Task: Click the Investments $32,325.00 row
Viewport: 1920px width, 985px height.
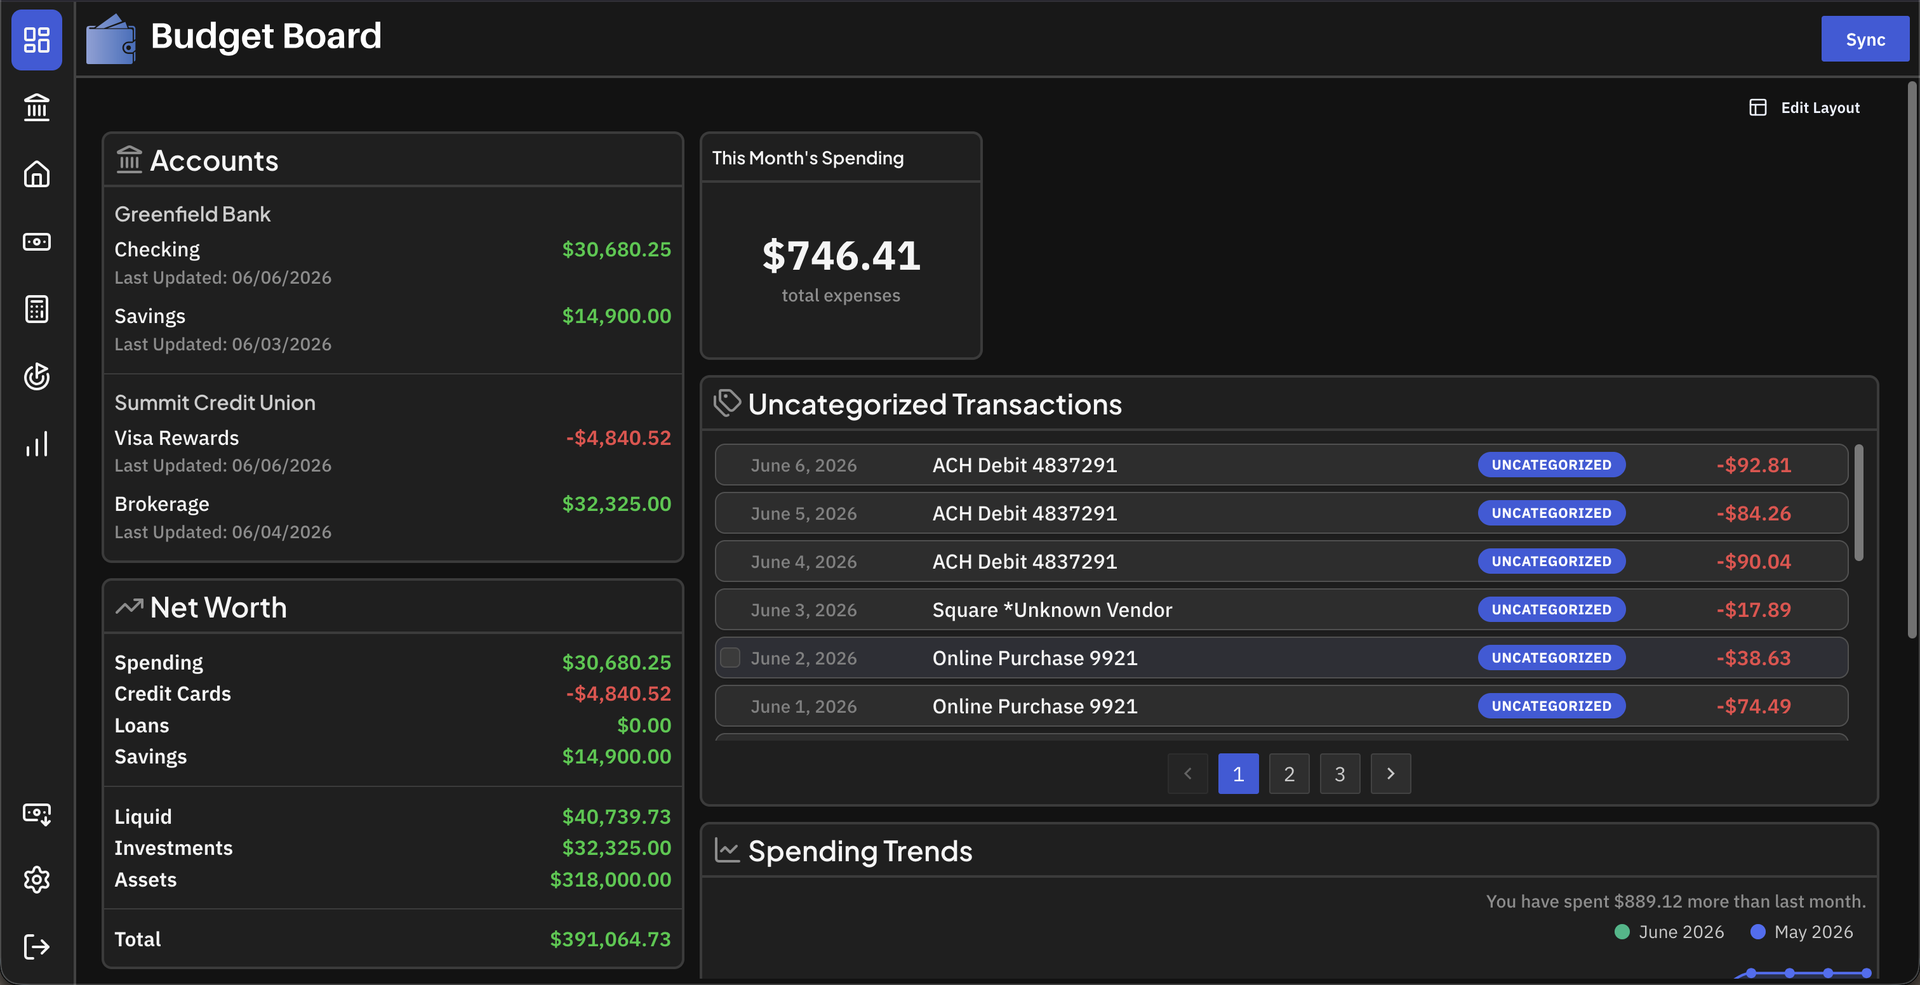Action: pyautogui.click(x=393, y=848)
